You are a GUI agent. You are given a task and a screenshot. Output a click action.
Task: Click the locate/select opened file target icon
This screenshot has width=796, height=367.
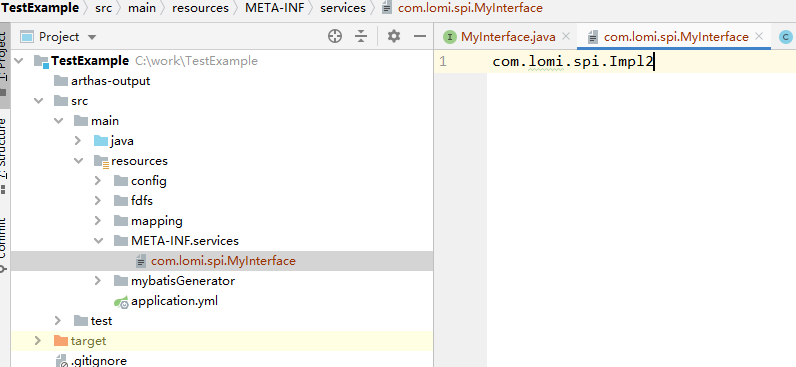coord(335,36)
